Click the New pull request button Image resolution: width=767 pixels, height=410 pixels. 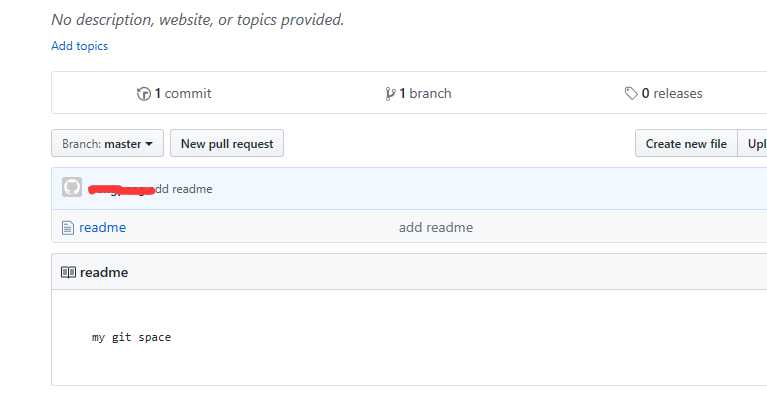[x=227, y=143]
